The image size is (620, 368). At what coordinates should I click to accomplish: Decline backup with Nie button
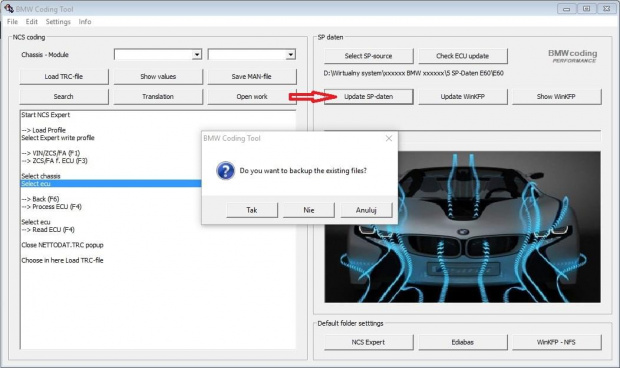click(x=309, y=210)
